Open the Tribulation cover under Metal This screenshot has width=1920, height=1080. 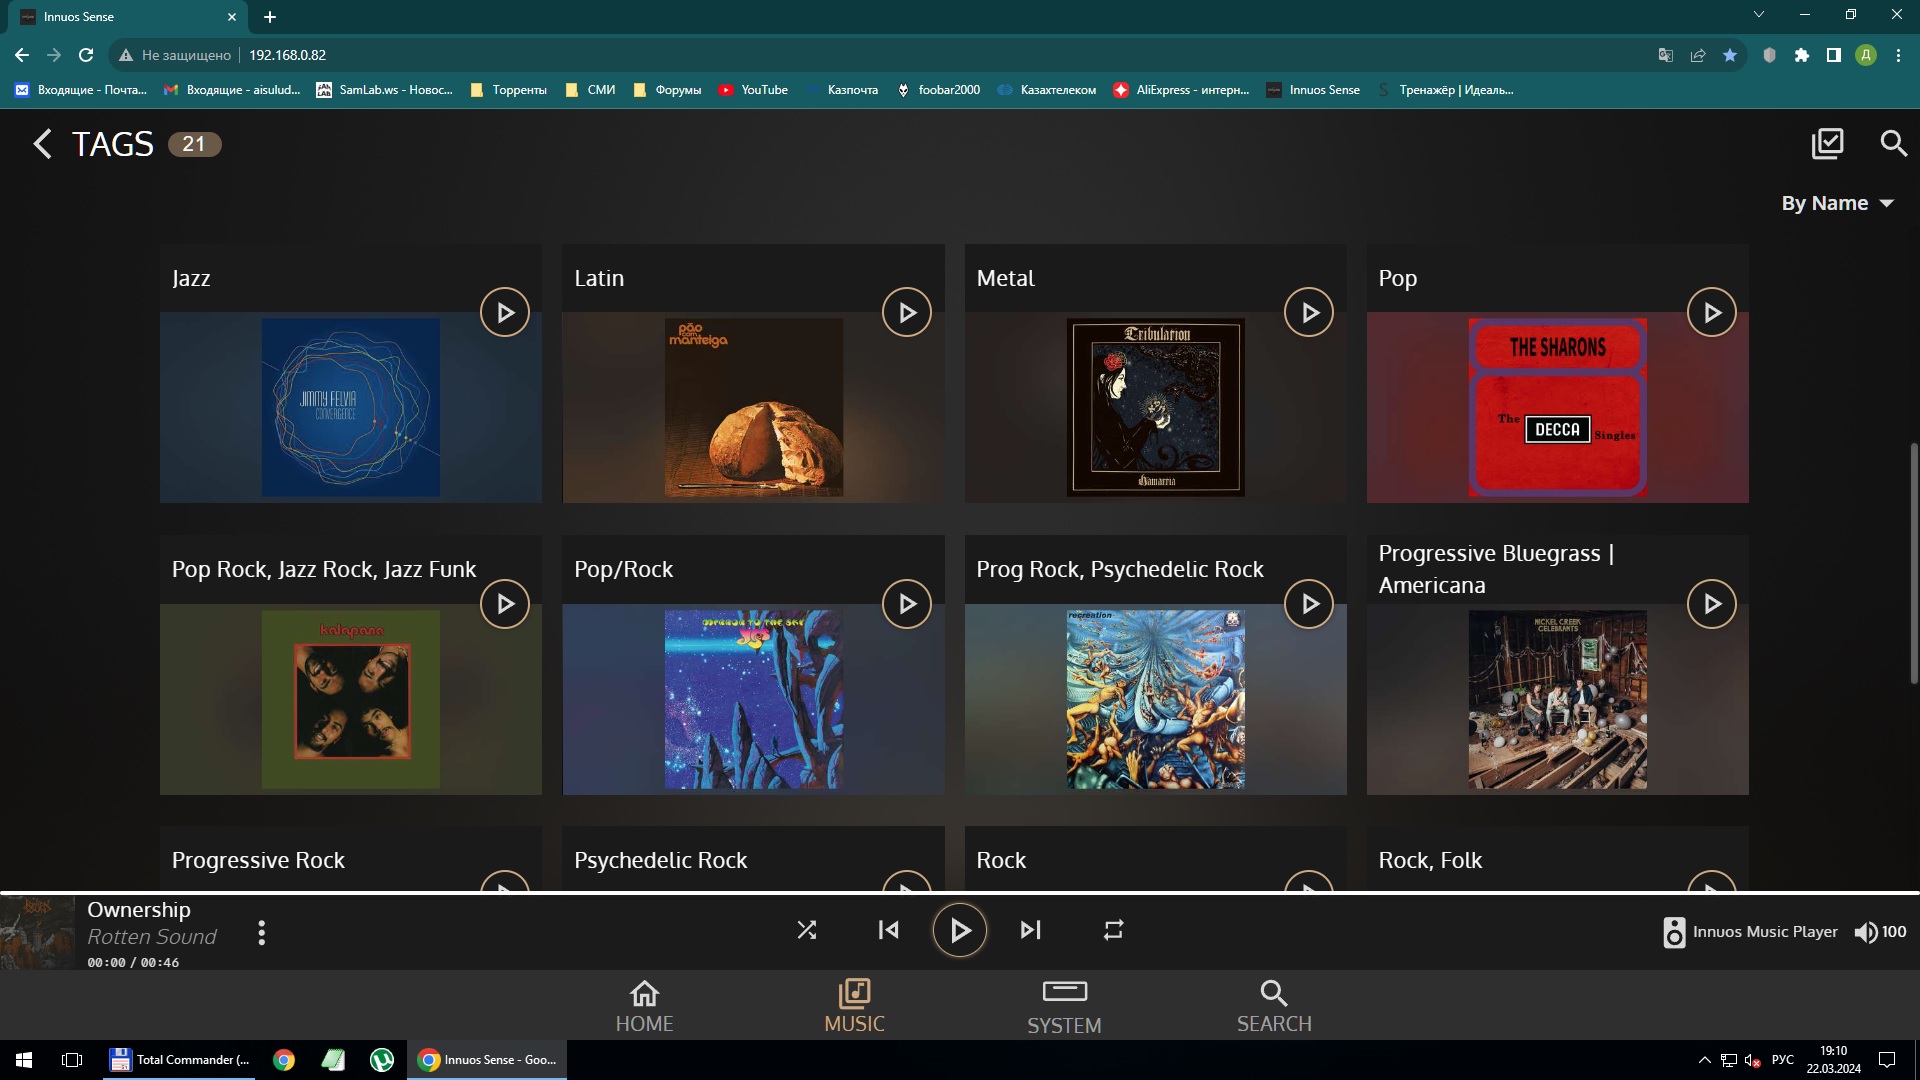(x=1156, y=408)
